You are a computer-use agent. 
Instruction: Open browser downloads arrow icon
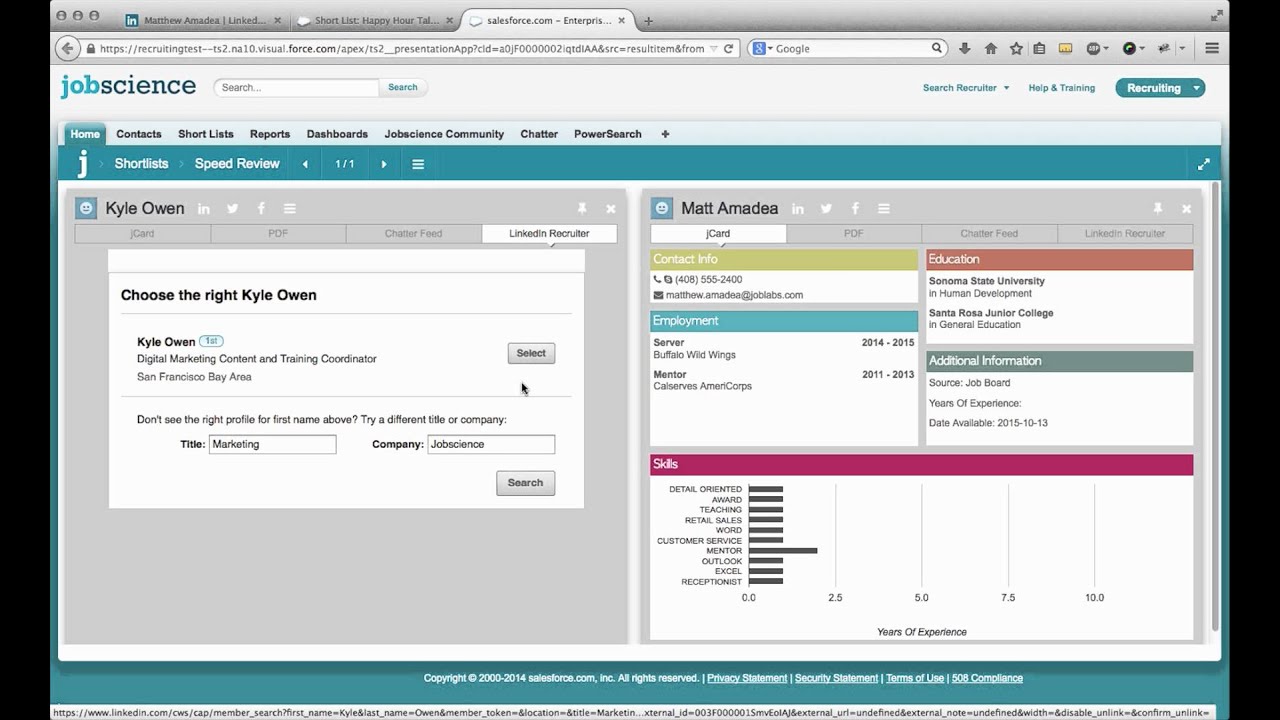965,48
